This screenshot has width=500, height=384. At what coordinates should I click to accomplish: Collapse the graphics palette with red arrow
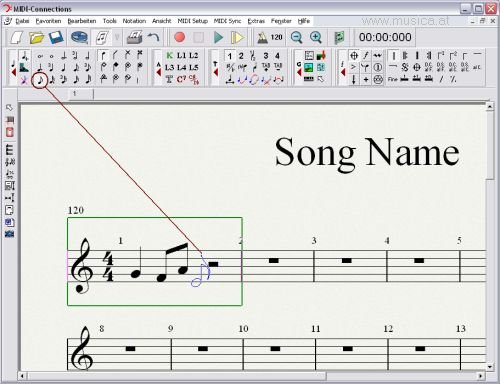[x=299, y=72]
